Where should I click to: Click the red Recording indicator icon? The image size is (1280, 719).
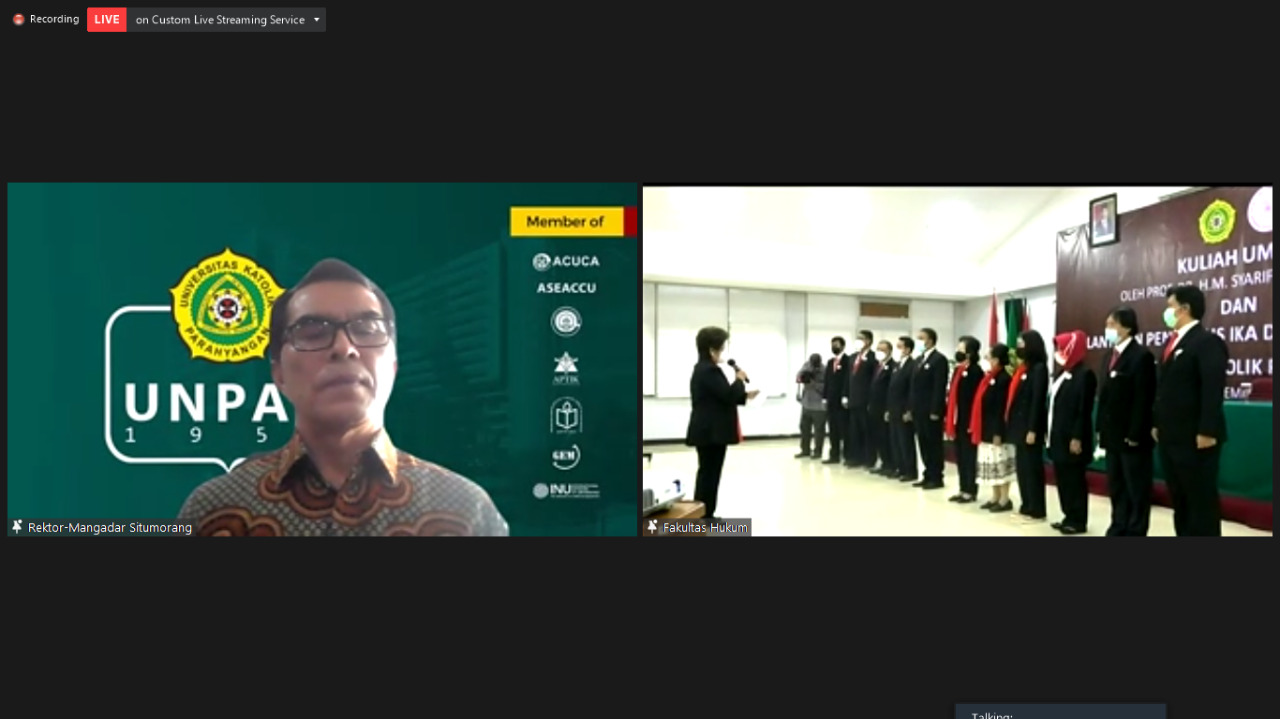pyautogui.click(x=18, y=19)
